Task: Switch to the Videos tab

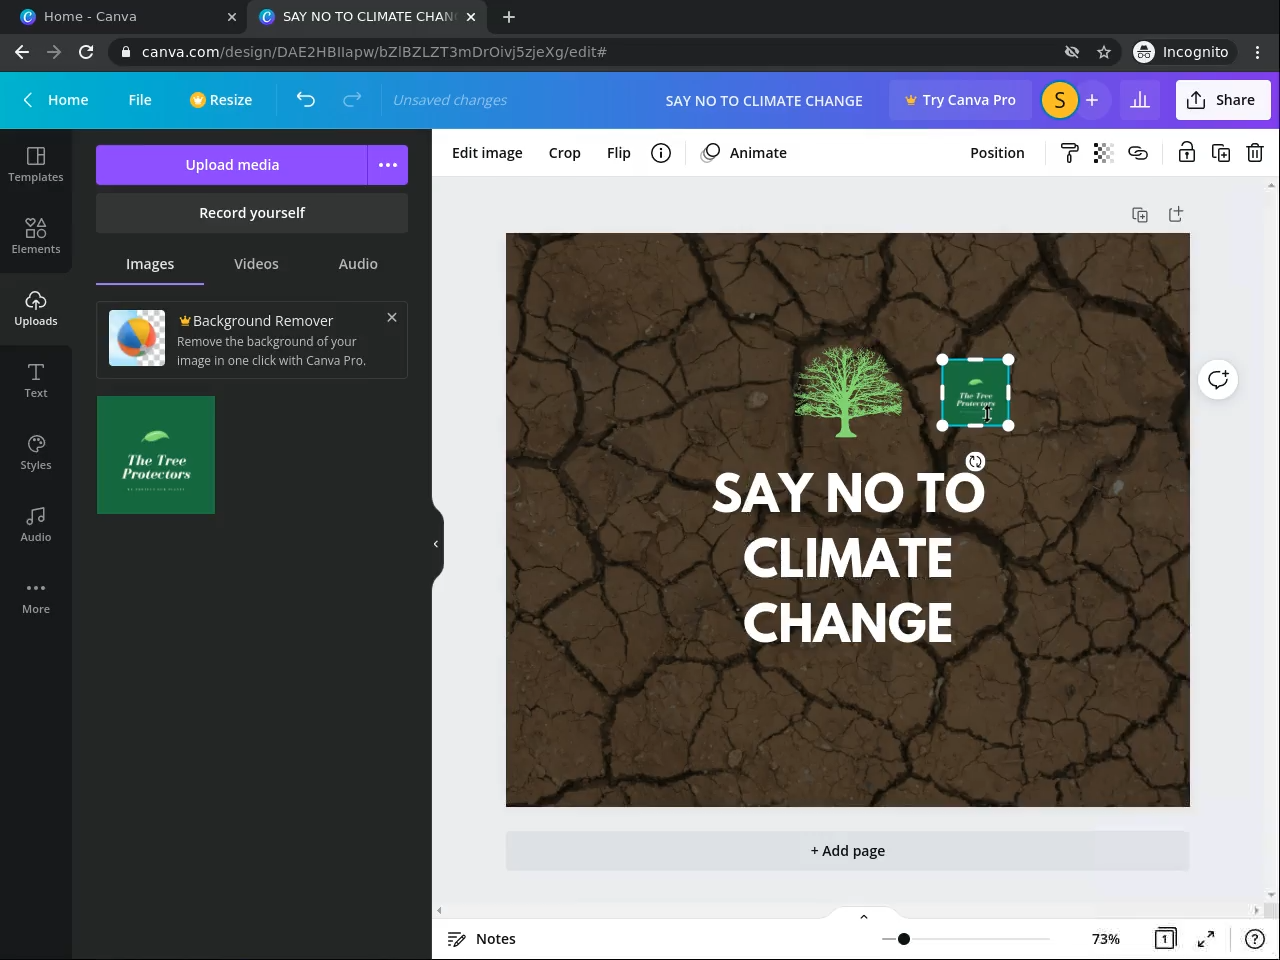Action: 256,264
